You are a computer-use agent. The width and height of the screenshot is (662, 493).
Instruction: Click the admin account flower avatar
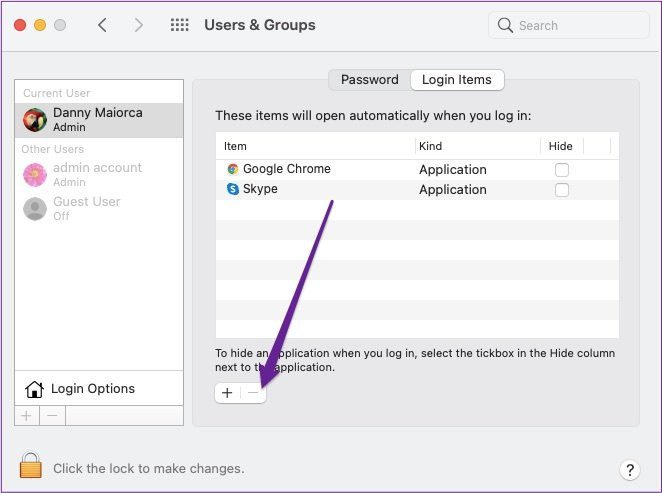coord(35,175)
